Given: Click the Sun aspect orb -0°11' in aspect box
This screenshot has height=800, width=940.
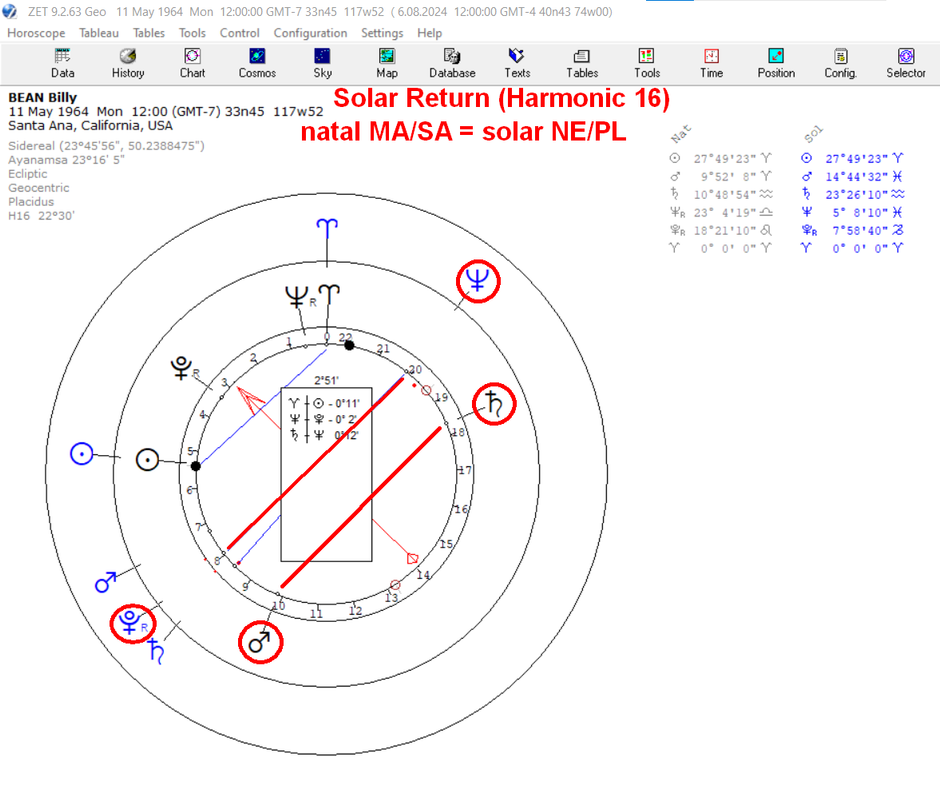Looking at the screenshot, I should coord(344,404).
